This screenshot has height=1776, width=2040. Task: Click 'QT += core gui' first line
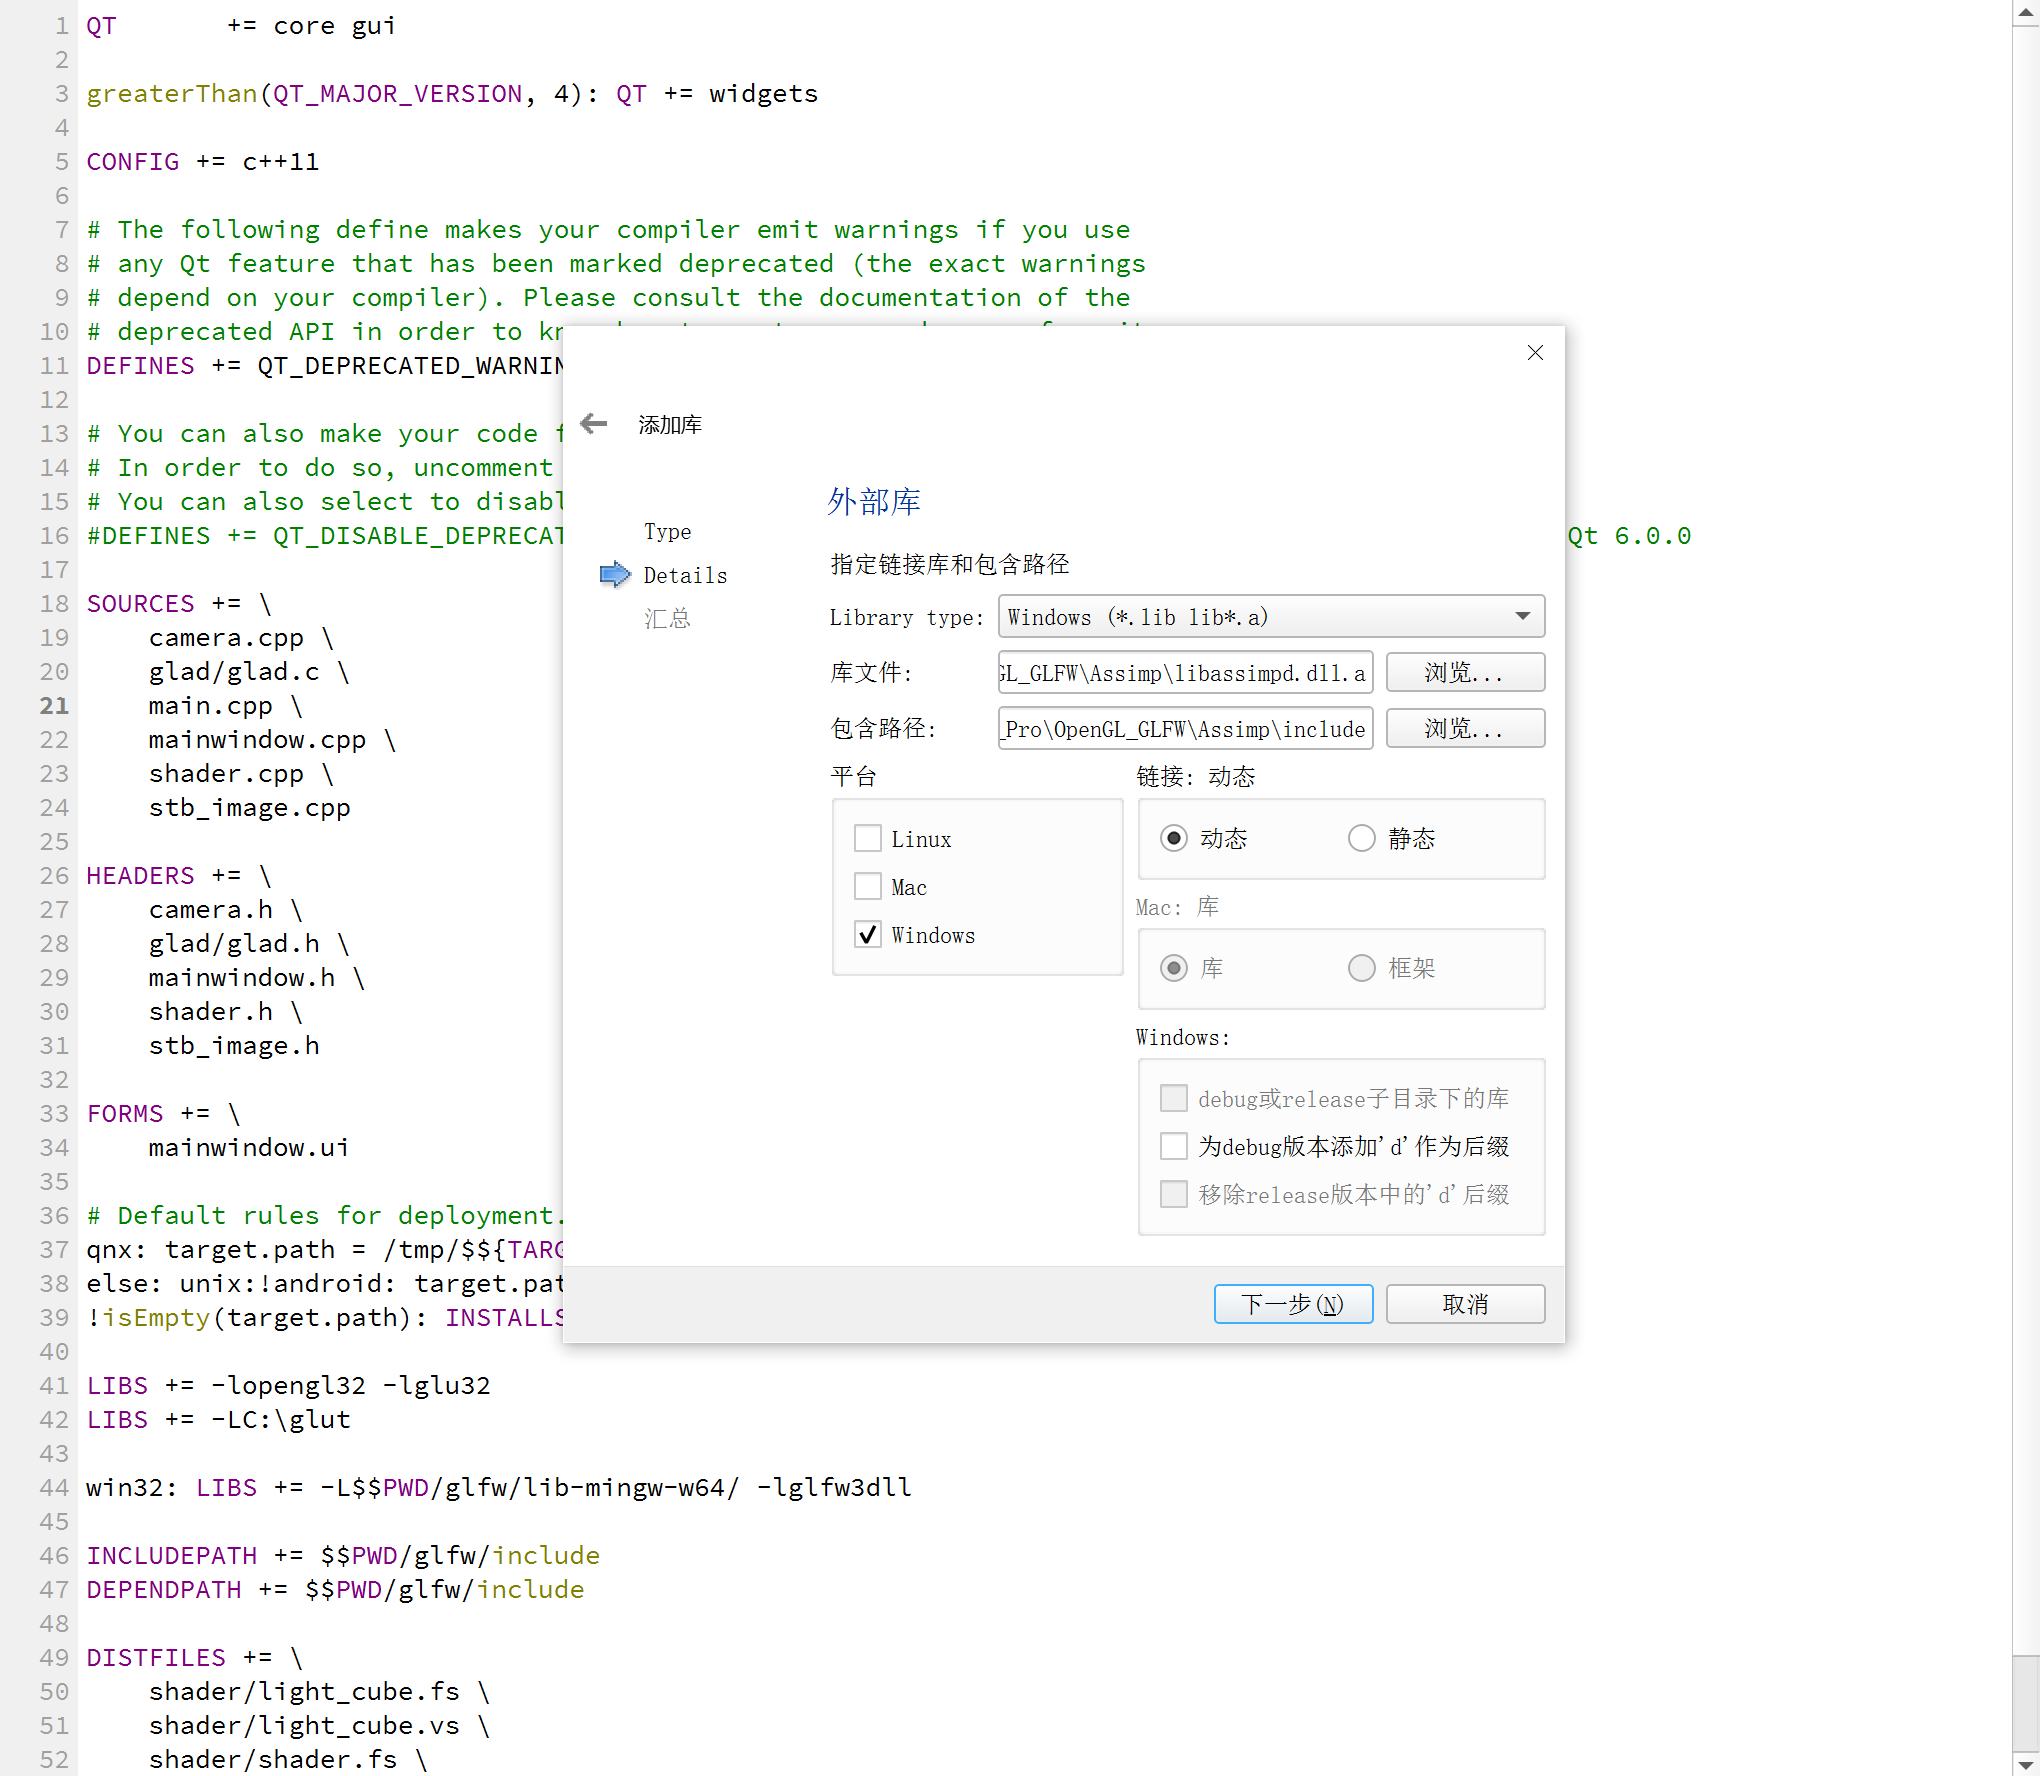[241, 25]
